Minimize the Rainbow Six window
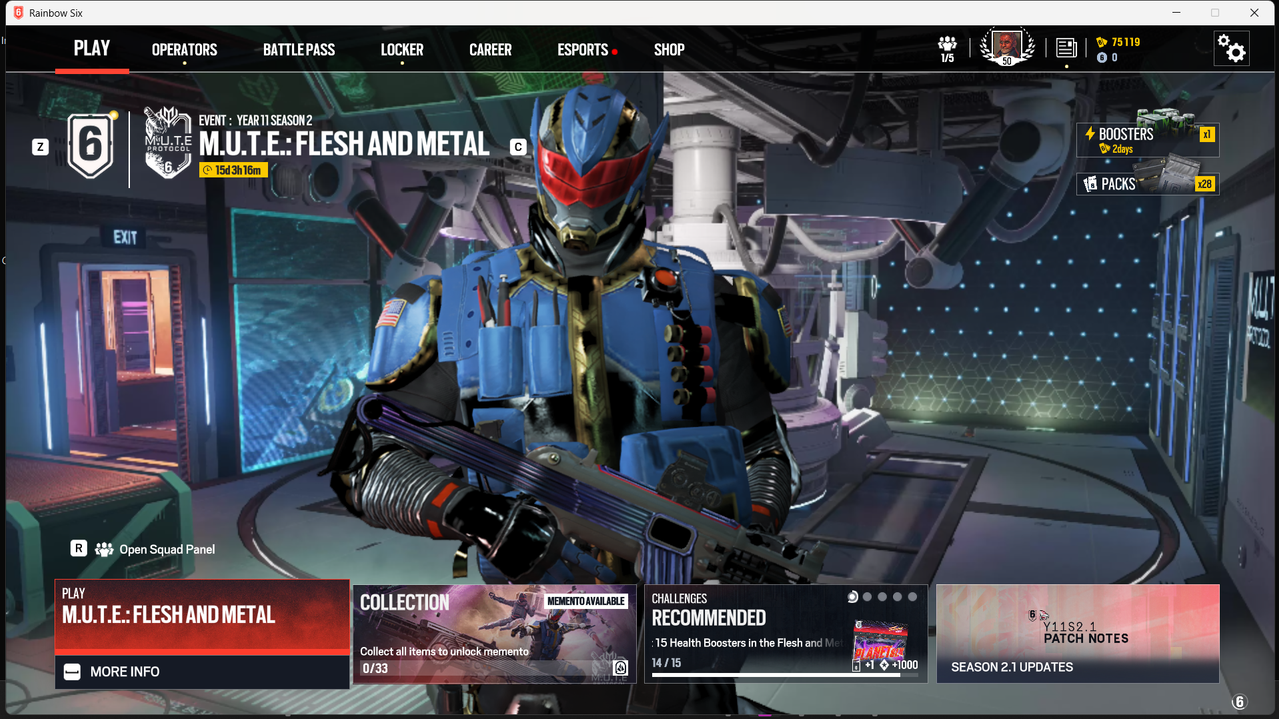Image resolution: width=1279 pixels, height=719 pixels. [x=1177, y=13]
